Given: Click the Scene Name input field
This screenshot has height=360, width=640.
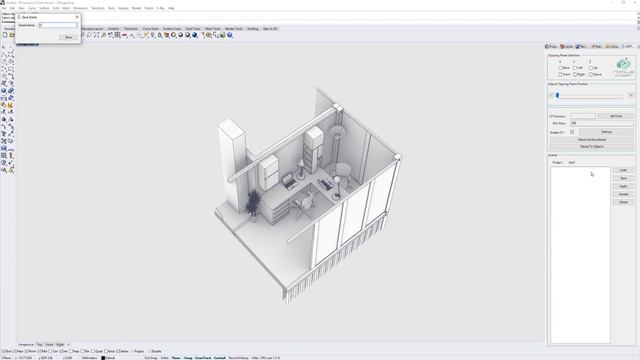Looking at the screenshot, I should pyautogui.click(x=58, y=25).
